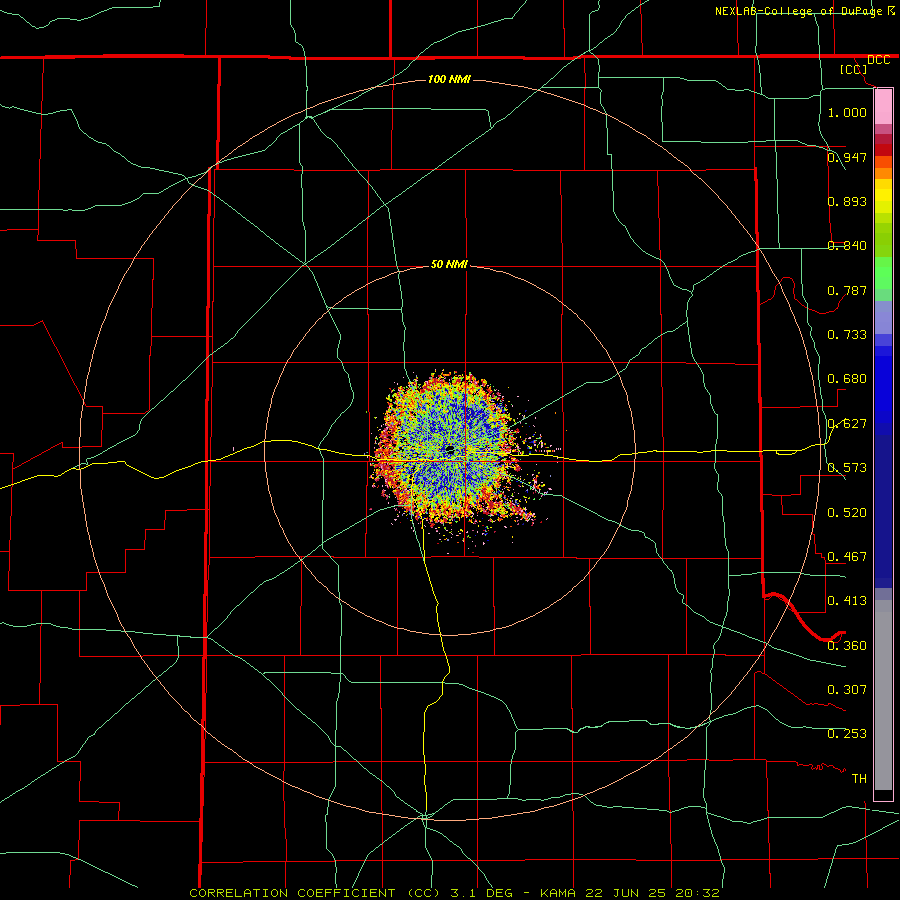900x900 pixels.
Task: Click the 0.947 legend value
Action: point(847,157)
